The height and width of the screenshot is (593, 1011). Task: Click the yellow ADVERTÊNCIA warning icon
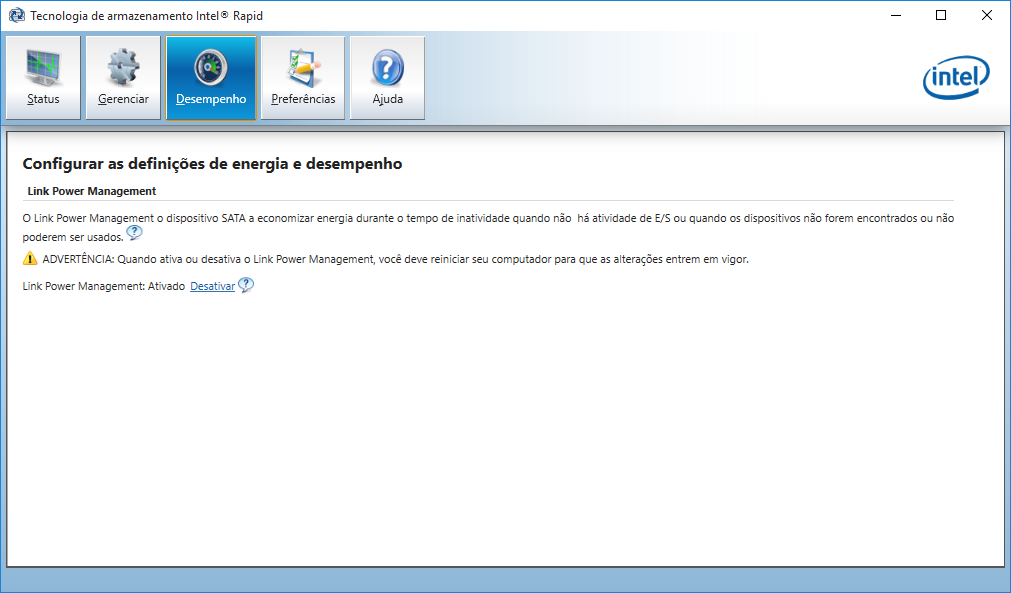coord(30,259)
